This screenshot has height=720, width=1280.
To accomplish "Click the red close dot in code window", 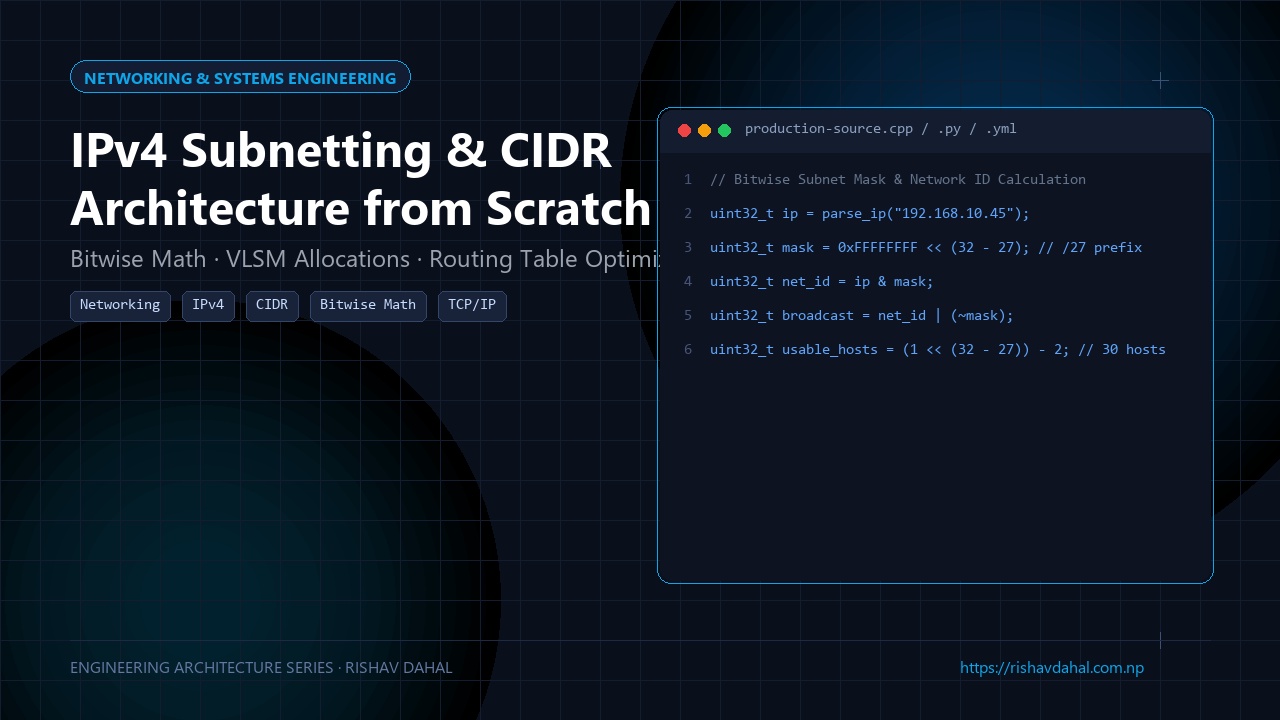I will tap(684, 130).
